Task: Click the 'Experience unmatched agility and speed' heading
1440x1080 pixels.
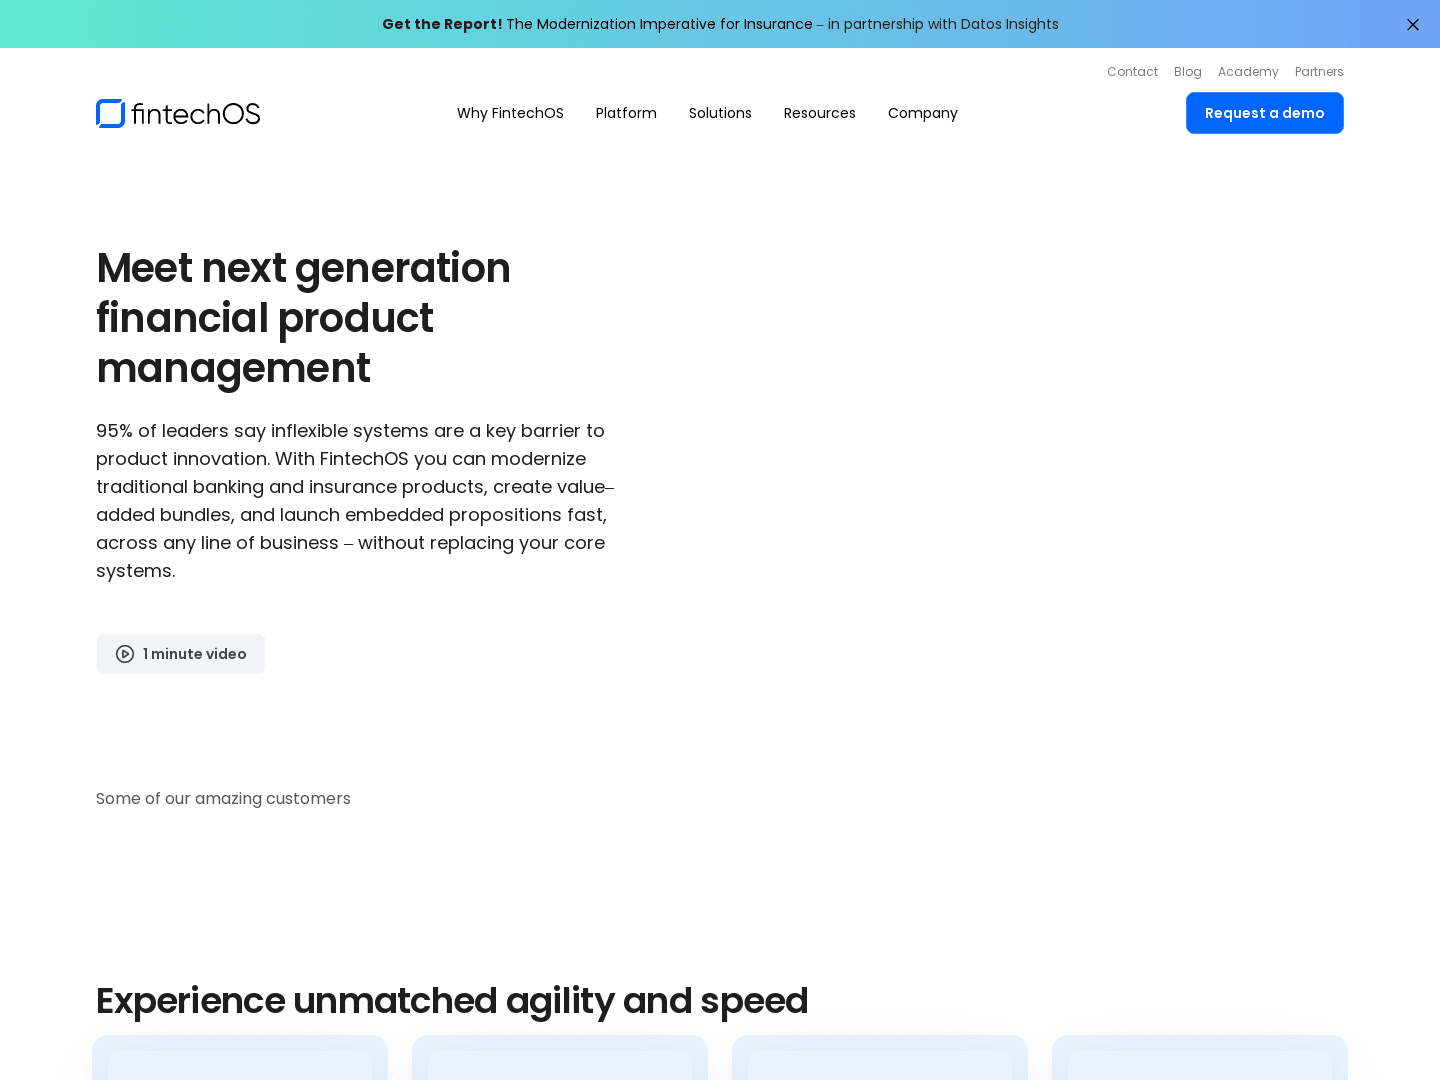Action: click(x=451, y=1001)
